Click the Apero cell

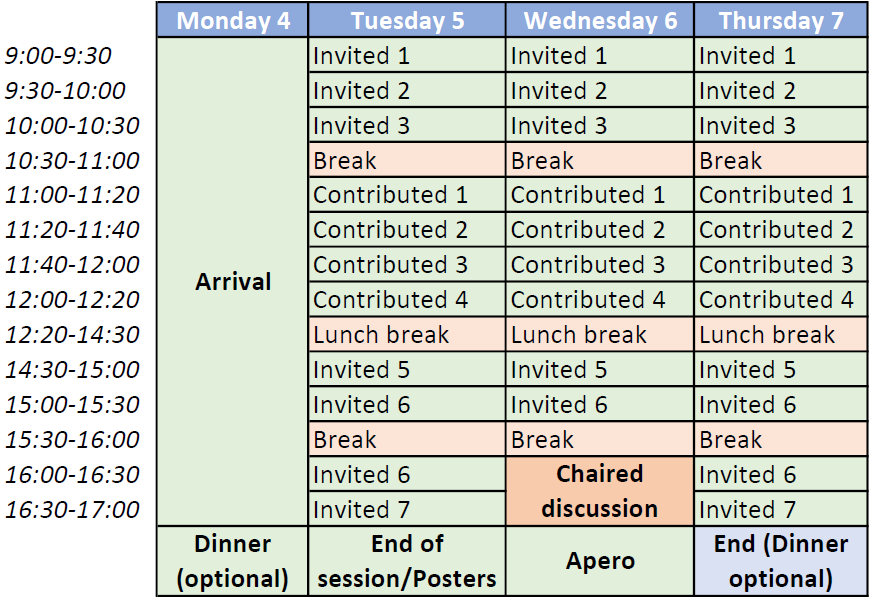pyautogui.click(x=600, y=561)
